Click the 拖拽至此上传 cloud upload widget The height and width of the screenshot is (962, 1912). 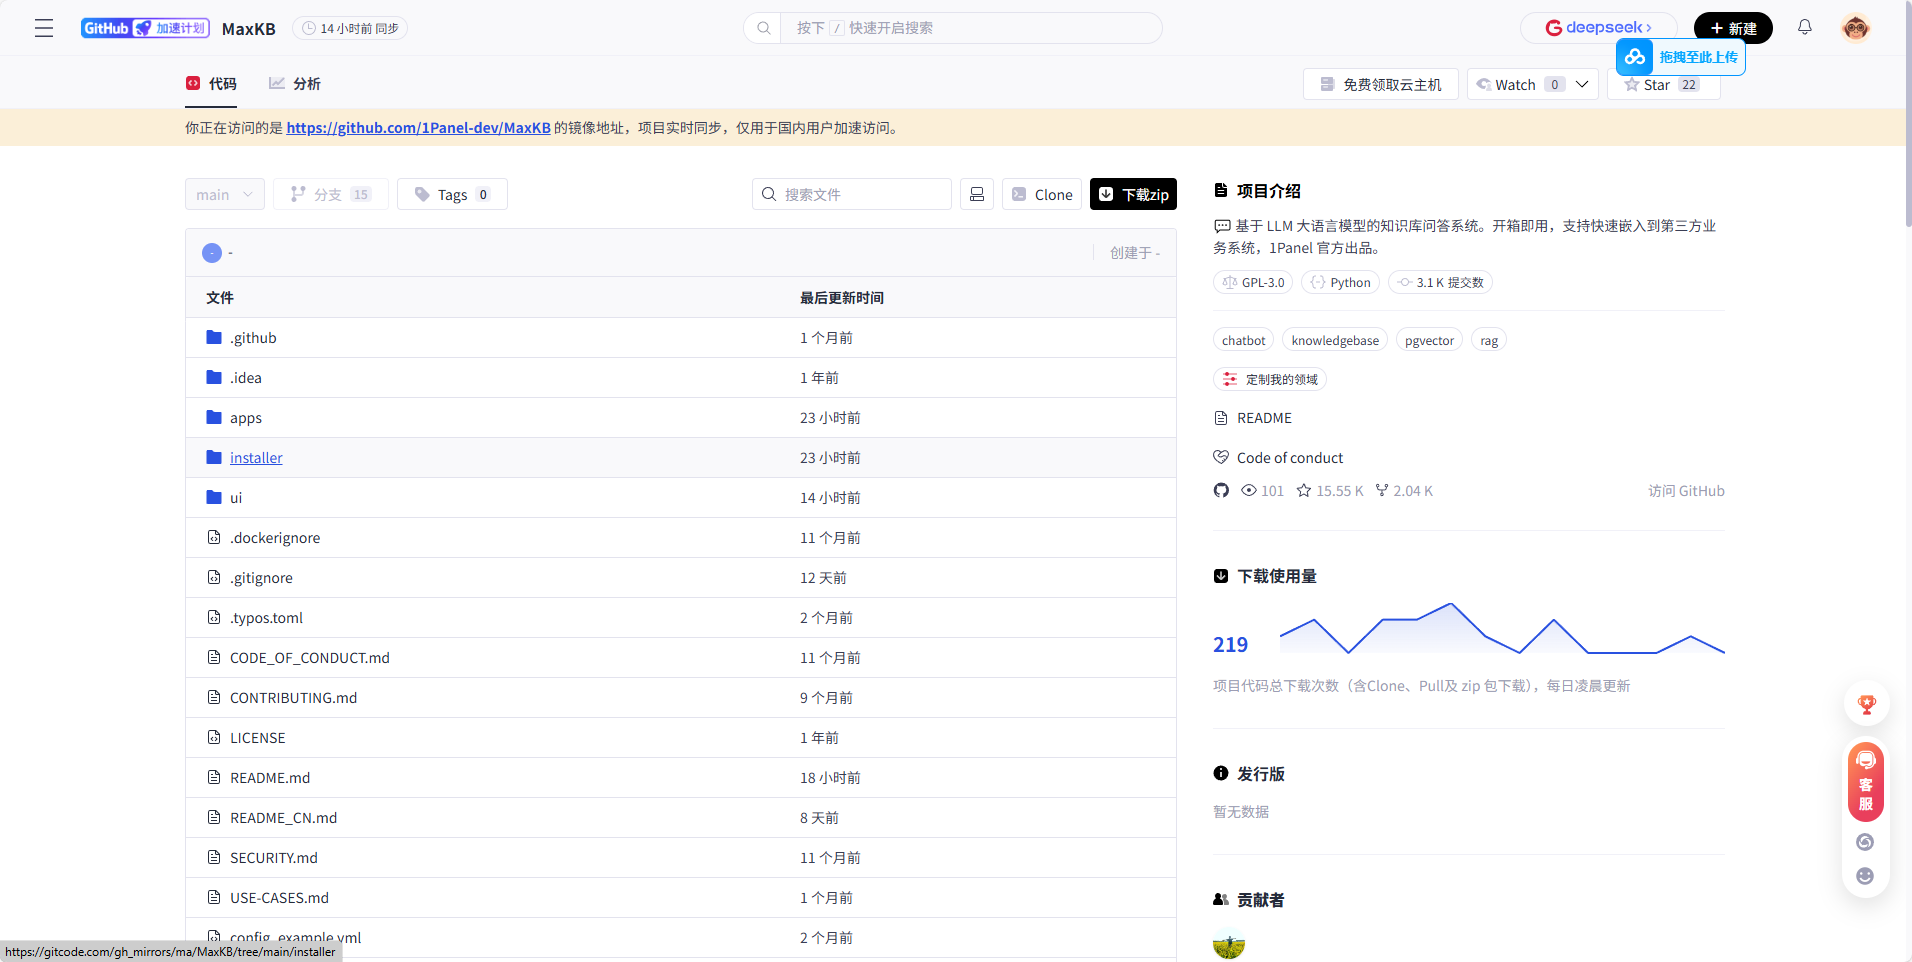pos(1681,57)
